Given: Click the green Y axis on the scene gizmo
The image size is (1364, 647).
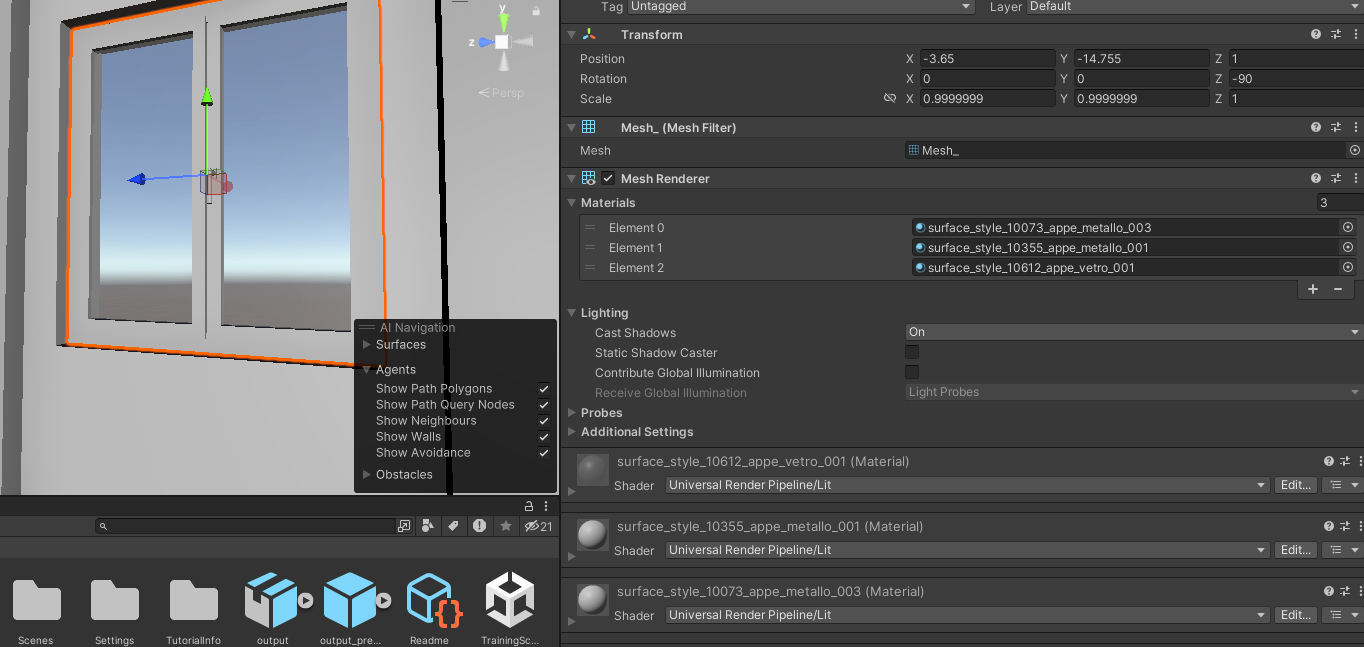Looking at the screenshot, I should pos(503,18).
